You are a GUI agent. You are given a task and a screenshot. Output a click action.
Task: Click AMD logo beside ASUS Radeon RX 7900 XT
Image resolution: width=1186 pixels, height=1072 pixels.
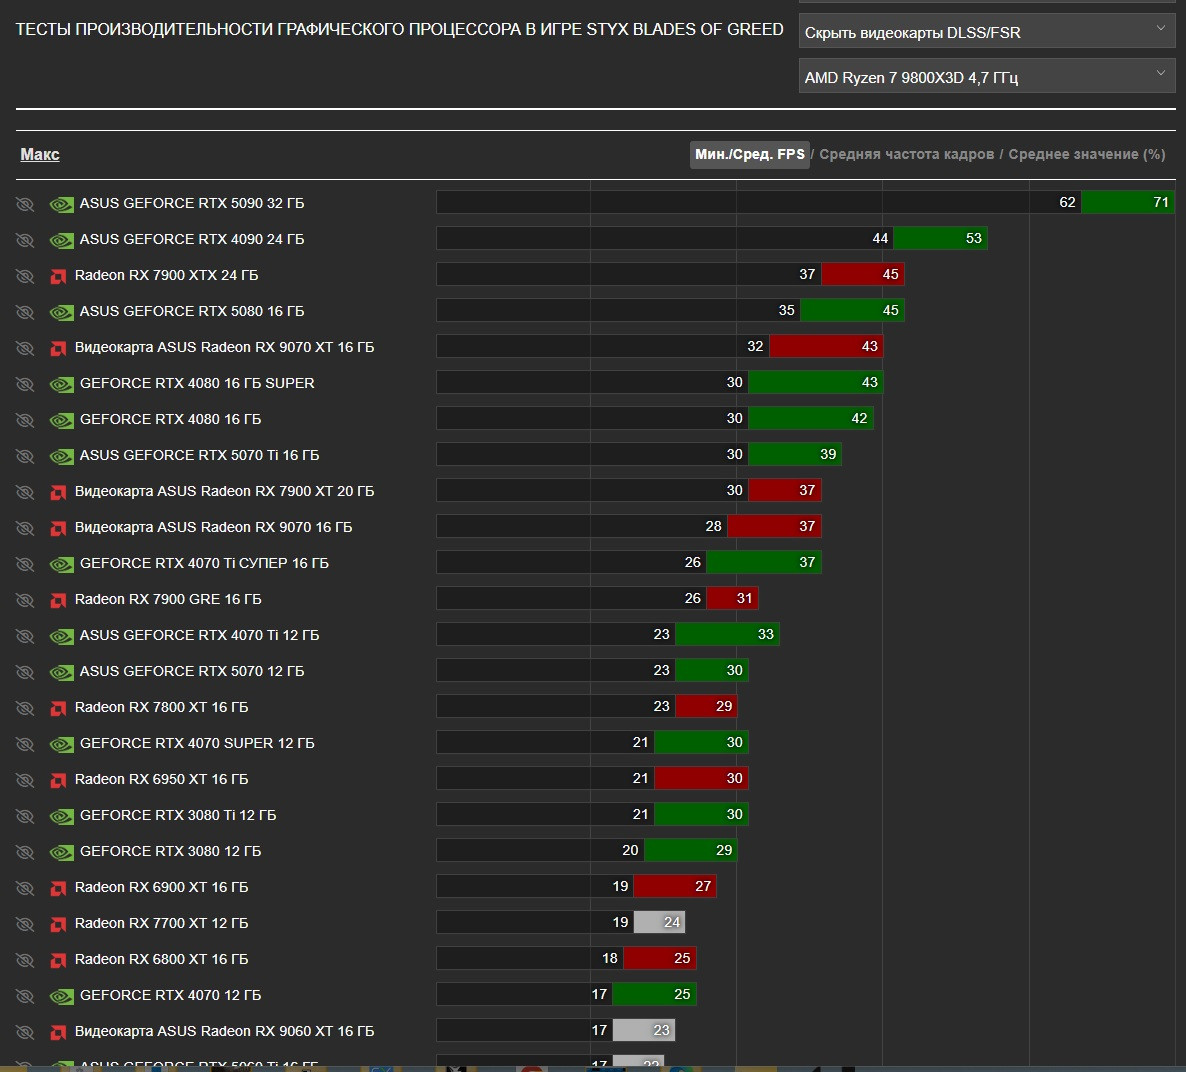[x=58, y=492]
